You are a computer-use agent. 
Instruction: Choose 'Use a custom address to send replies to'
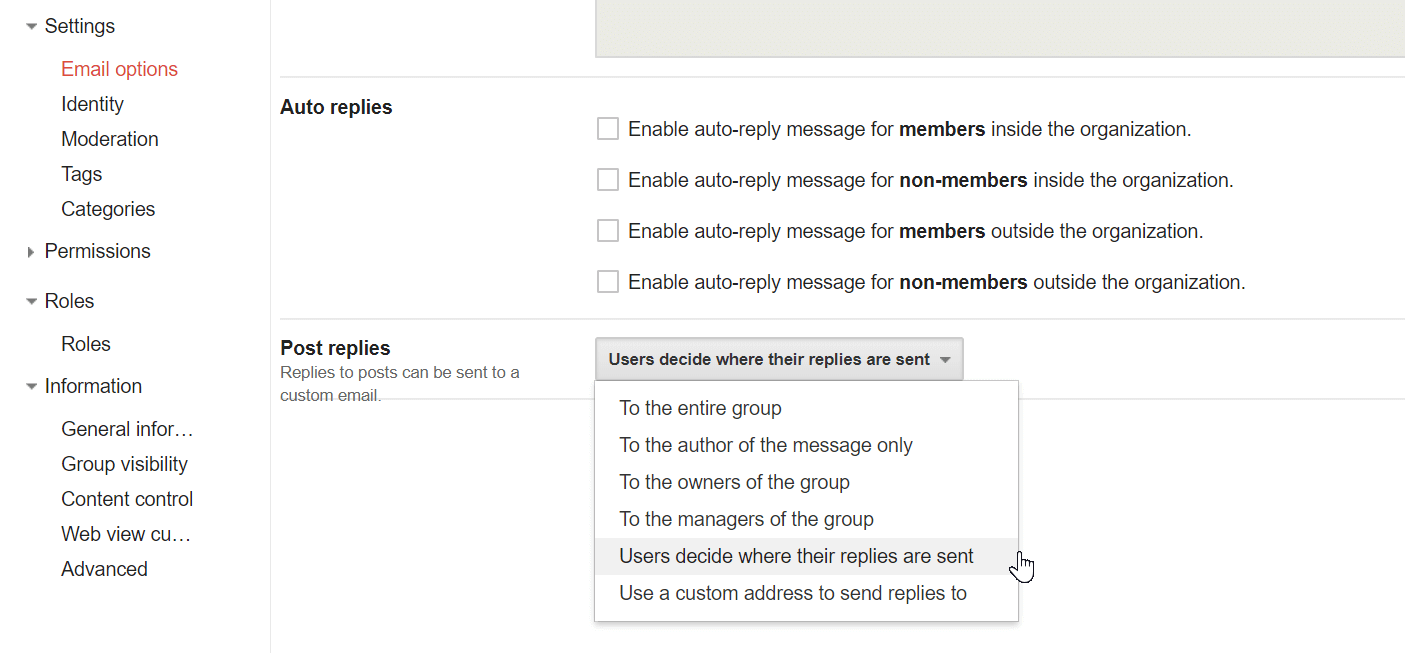(793, 593)
